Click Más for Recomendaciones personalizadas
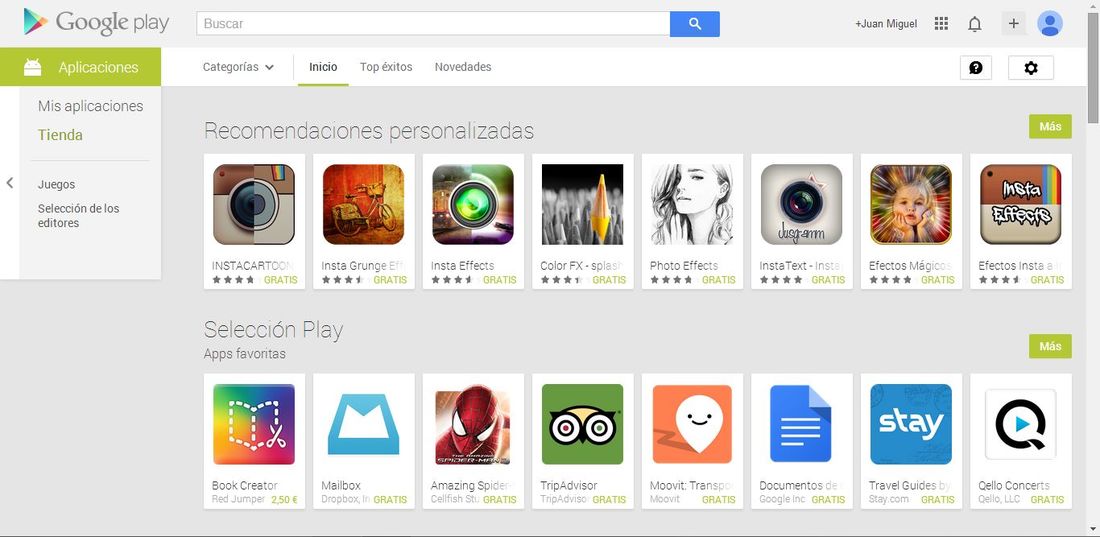The image size is (1100, 537). [1050, 126]
